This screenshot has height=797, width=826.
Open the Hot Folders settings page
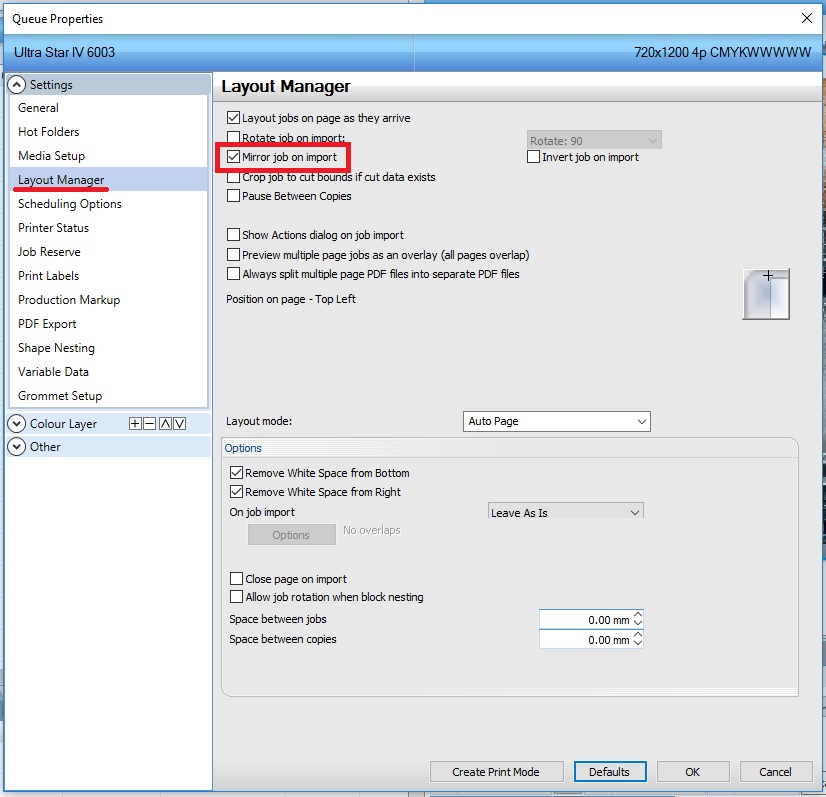[109, 132]
